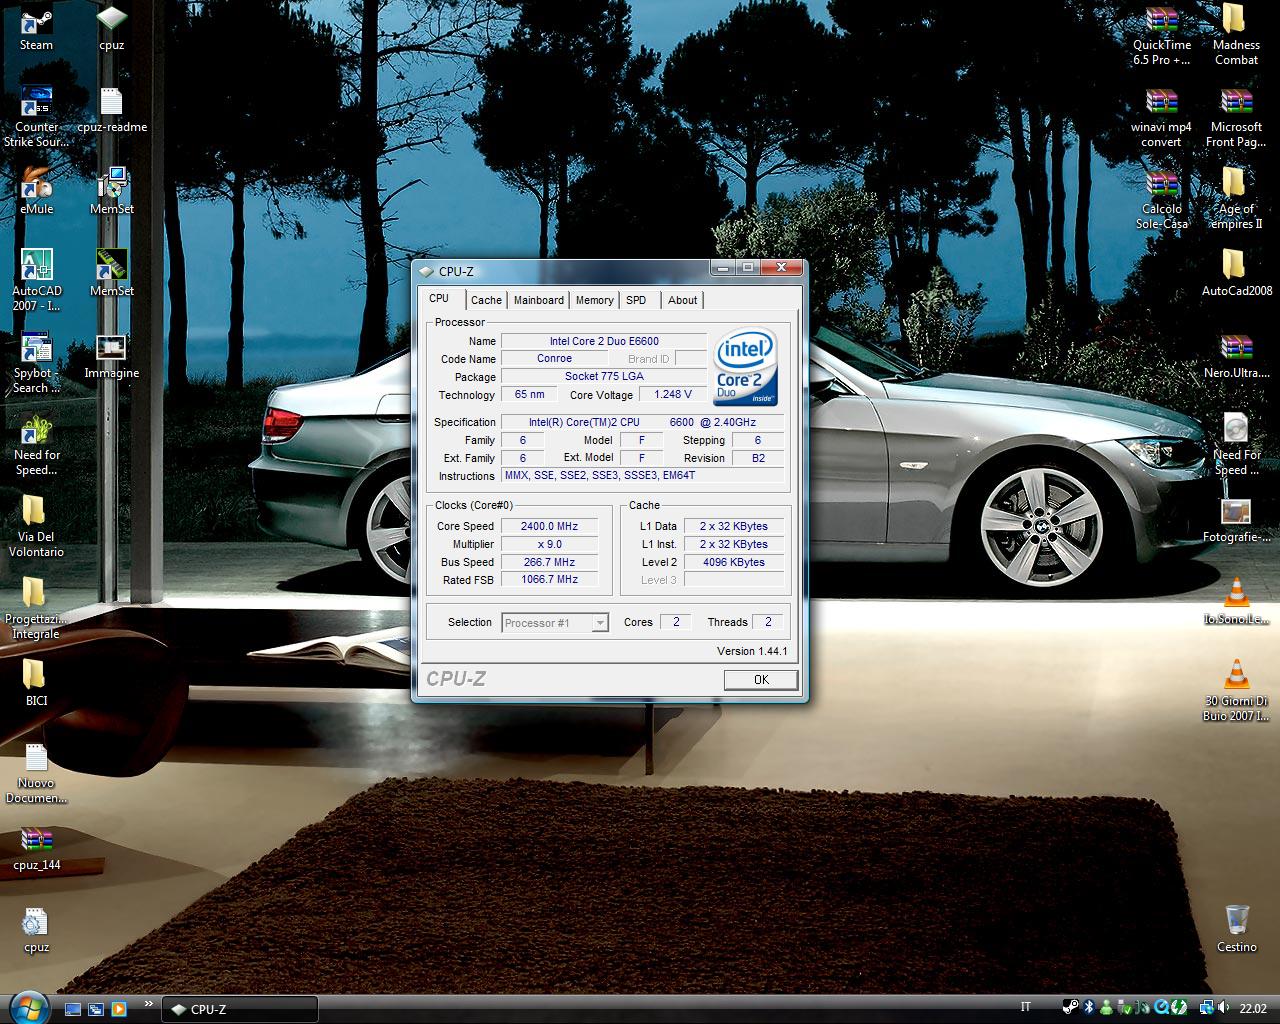
Task: Click the QuickTime tray icon
Action: [1163, 1008]
